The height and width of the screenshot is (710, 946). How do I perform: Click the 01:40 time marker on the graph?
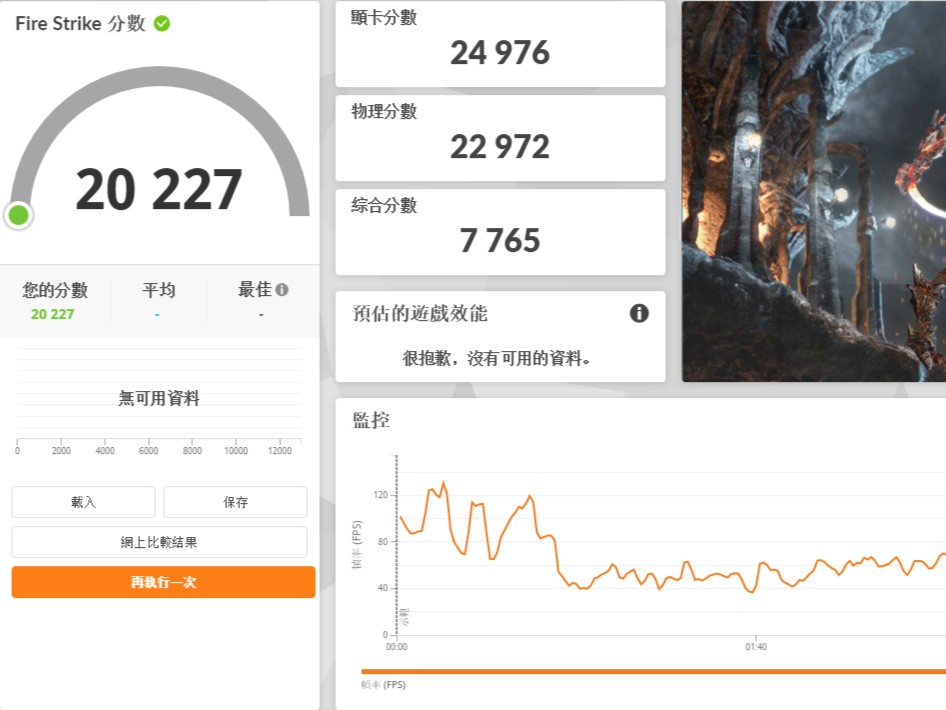coord(756,647)
